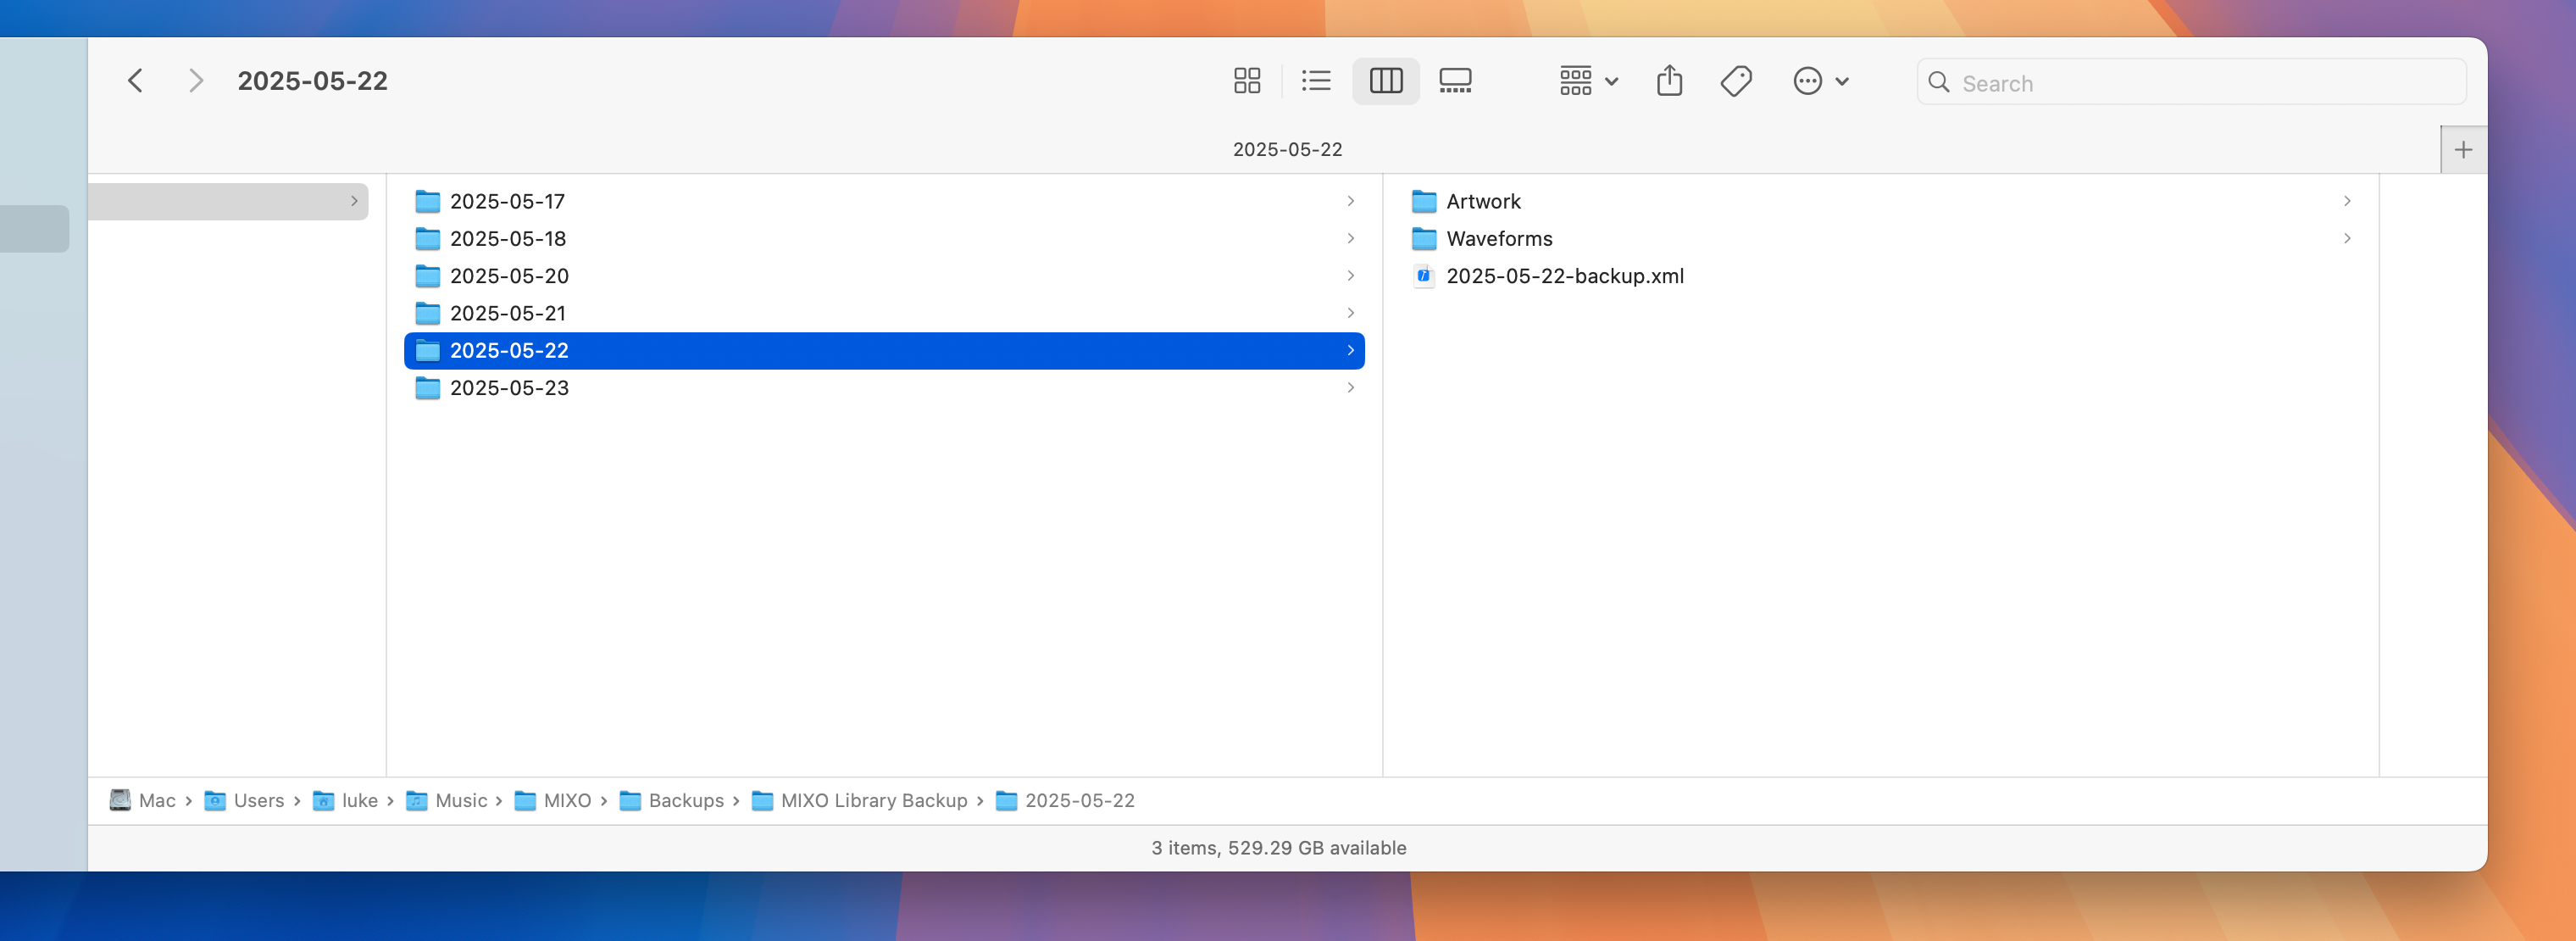Add a new tab with plus button

click(2463, 150)
